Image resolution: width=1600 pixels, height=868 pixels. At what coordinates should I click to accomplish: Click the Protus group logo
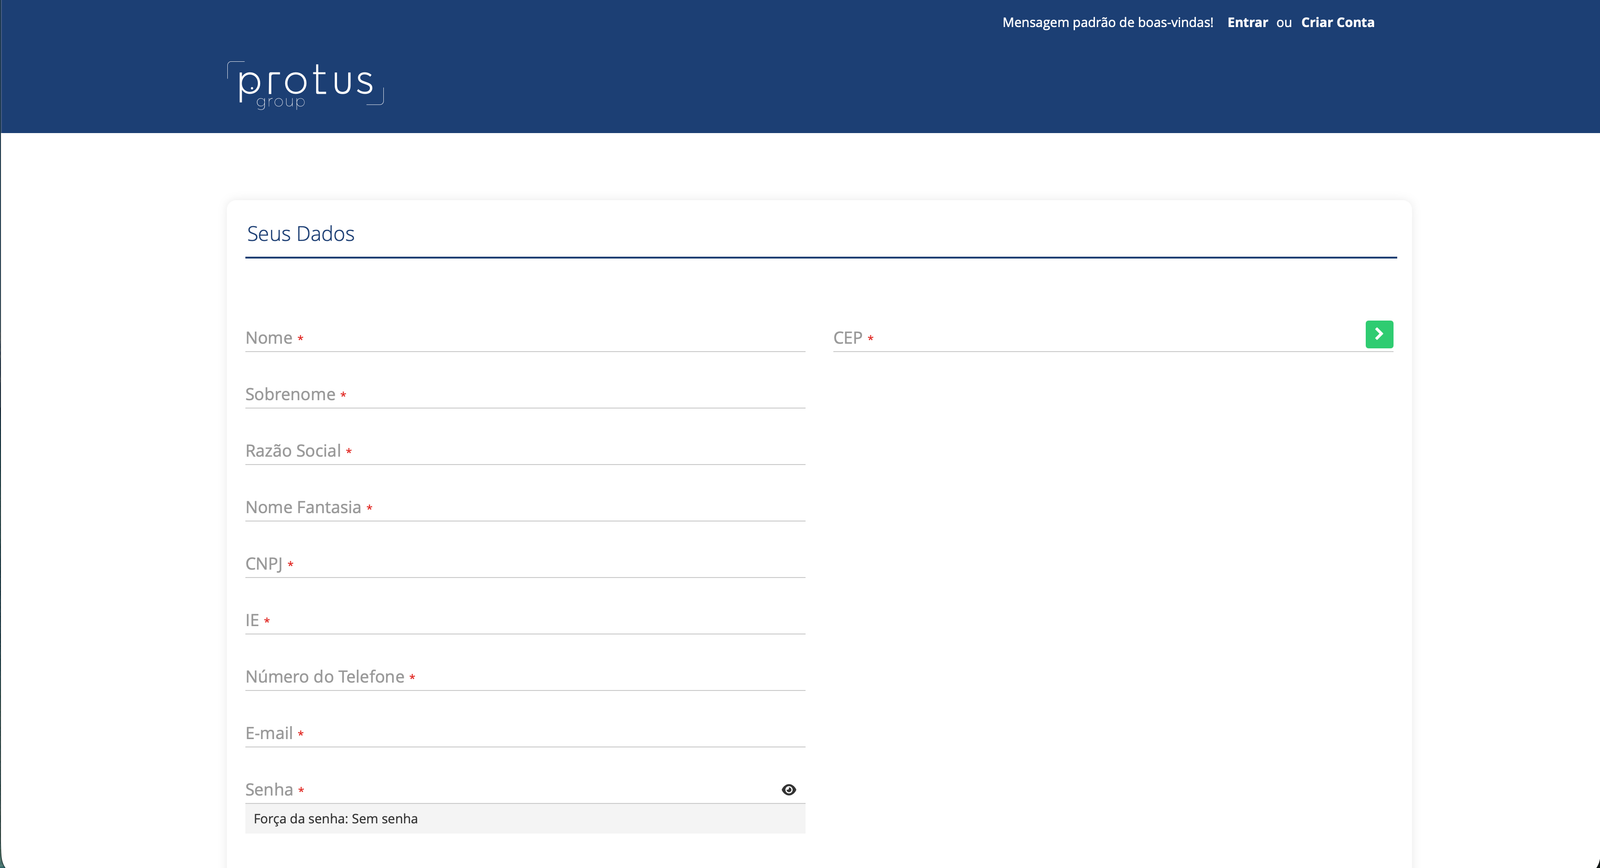point(305,85)
